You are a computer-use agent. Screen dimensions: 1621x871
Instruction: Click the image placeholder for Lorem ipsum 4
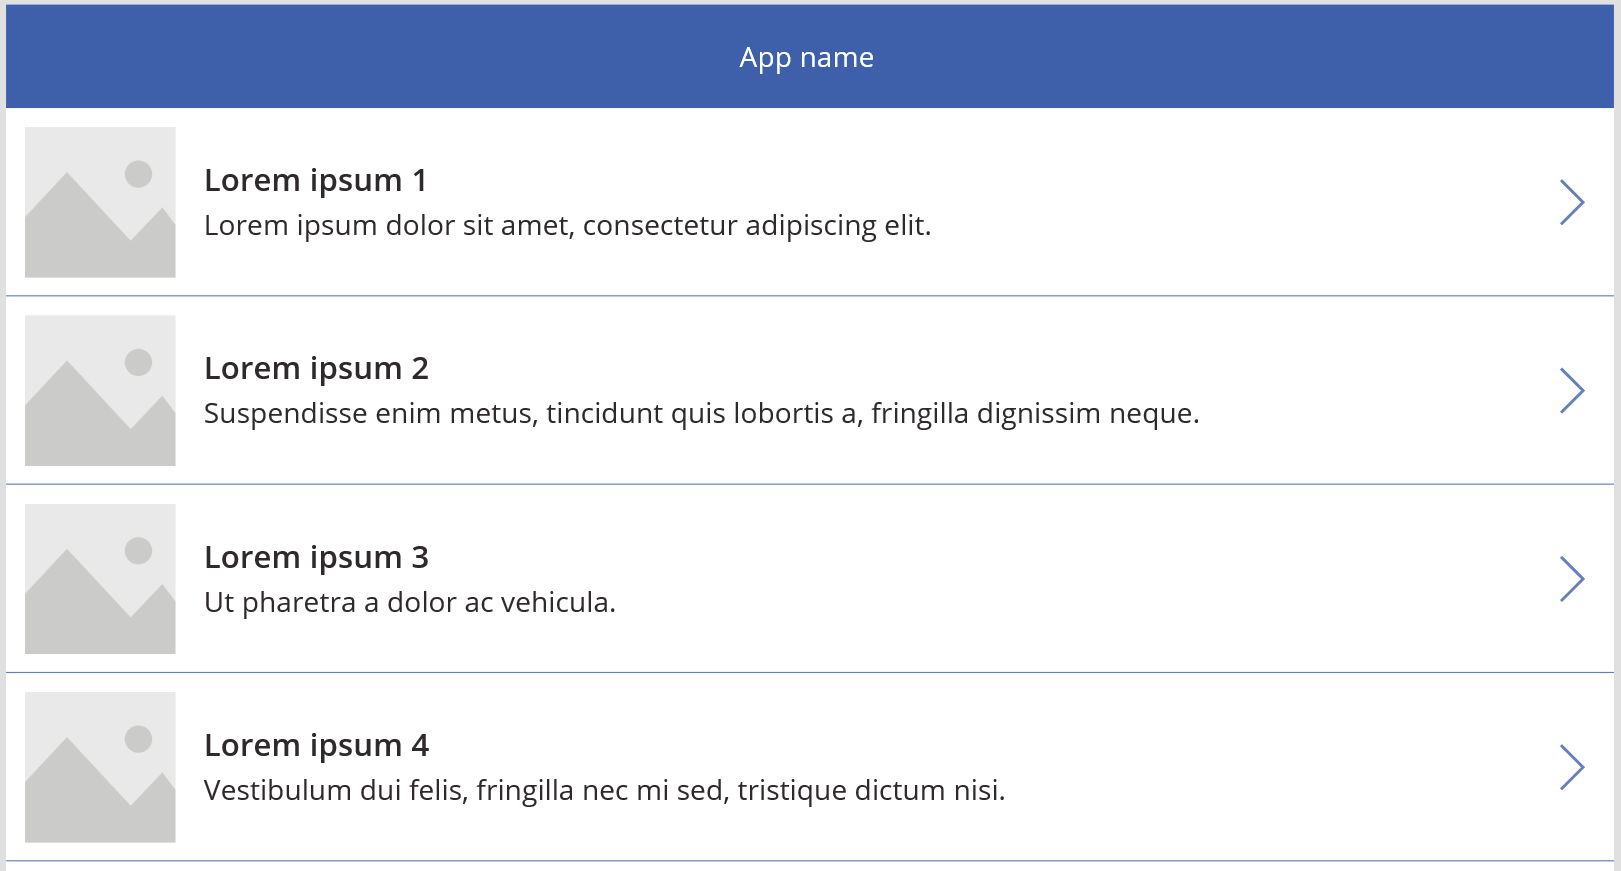(x=100, y=766)
